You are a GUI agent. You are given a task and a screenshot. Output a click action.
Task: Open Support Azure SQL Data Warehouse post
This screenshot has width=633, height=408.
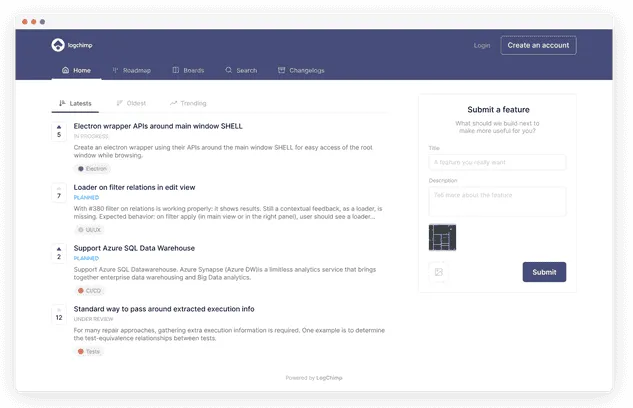pos(134,248)
